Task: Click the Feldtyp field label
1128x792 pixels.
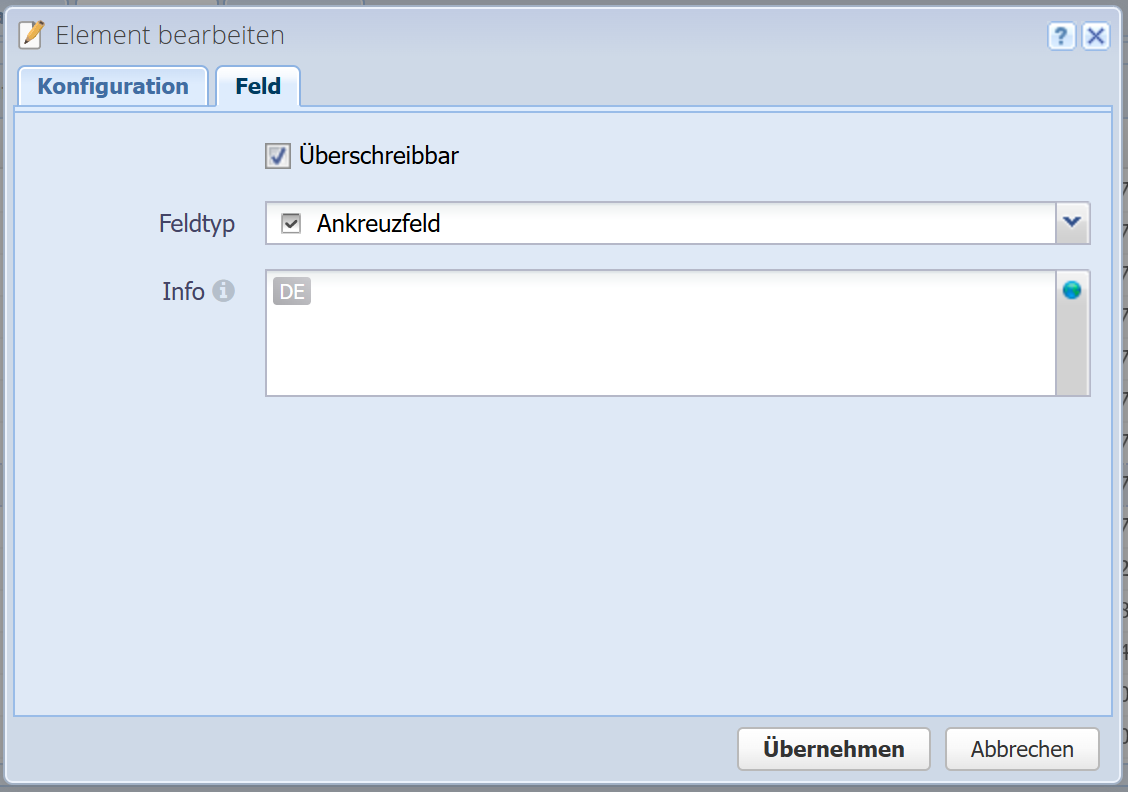Action: (197, 223)
